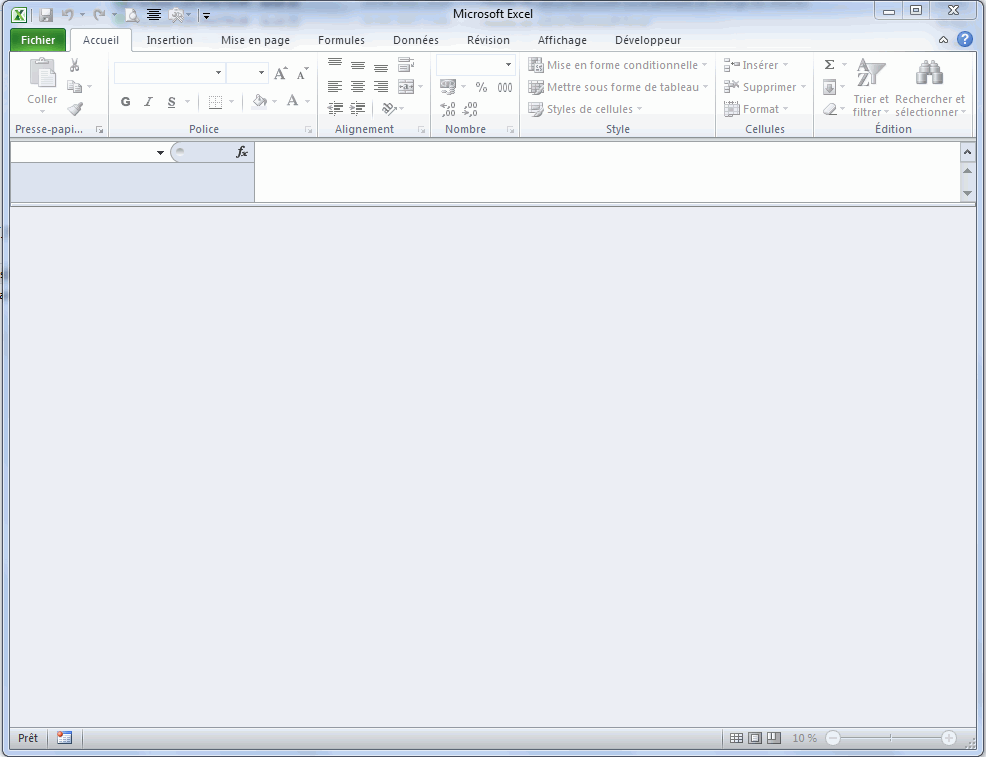Open the Name Box dropdown arrow

tap(160, 153)
